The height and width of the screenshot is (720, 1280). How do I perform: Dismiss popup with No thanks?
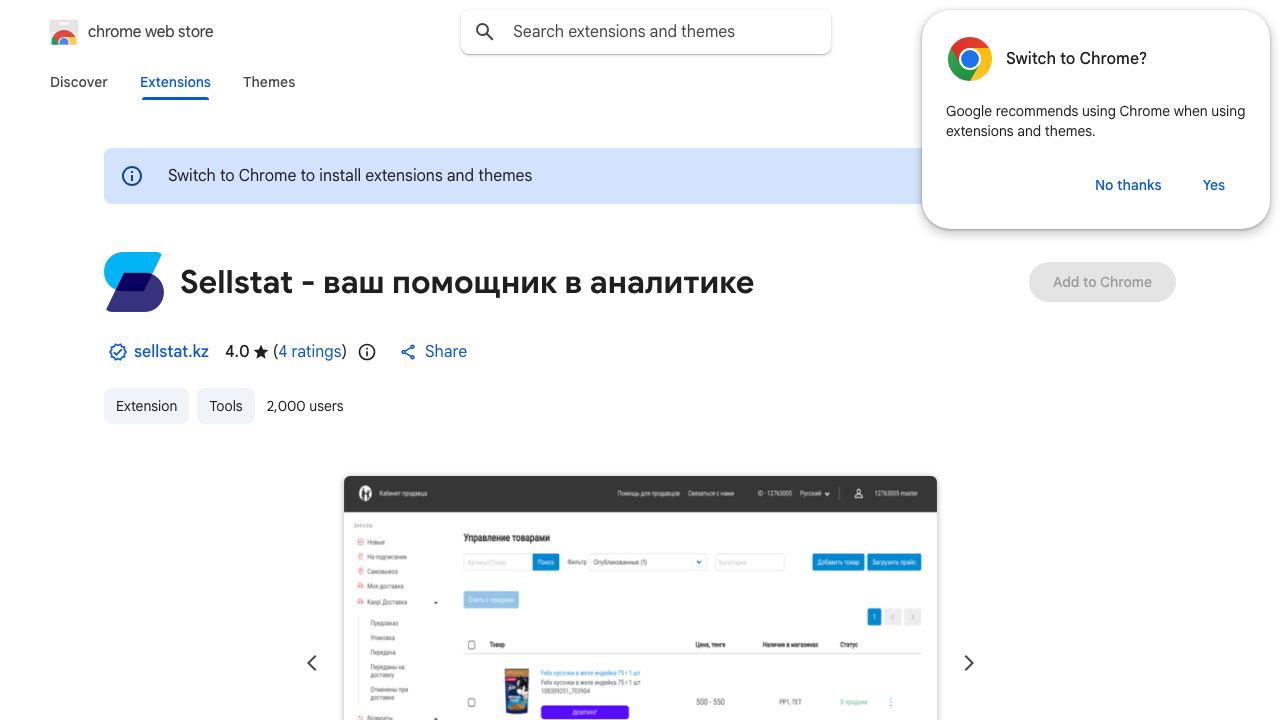click(1128, 185)
